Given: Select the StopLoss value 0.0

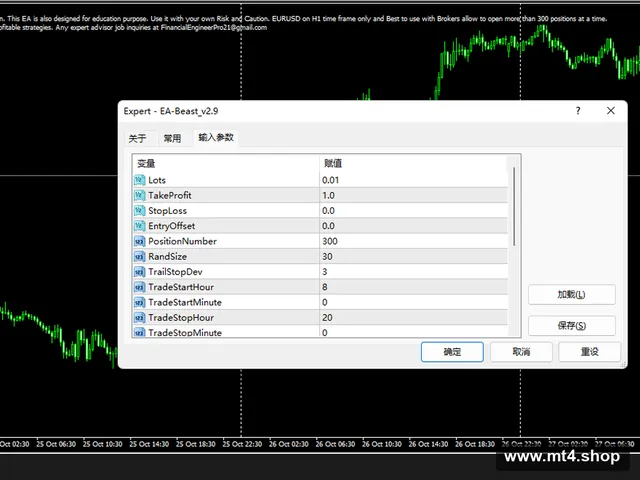Looking at the screenshot, I should (x=329, y=211).
